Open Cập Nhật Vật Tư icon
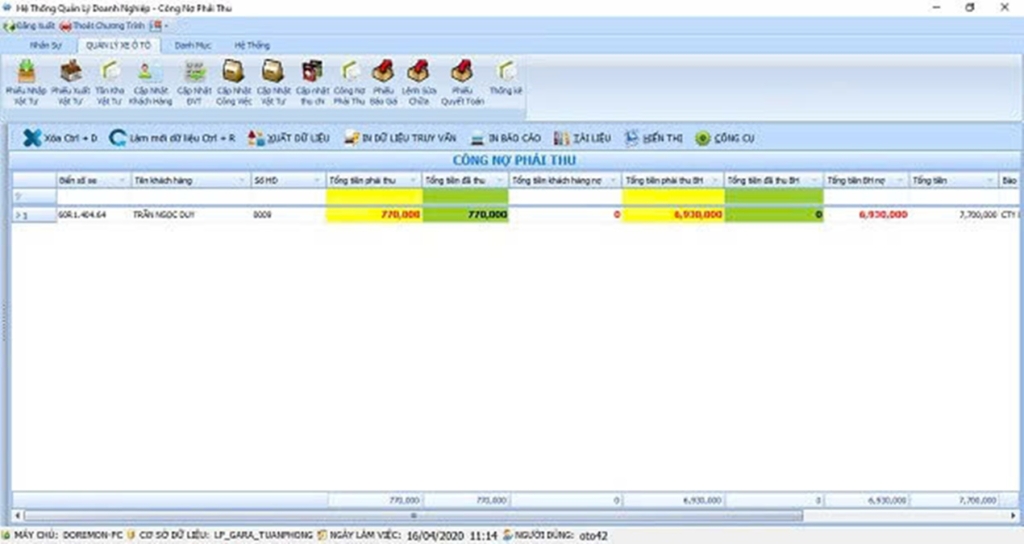 (273, 71)
